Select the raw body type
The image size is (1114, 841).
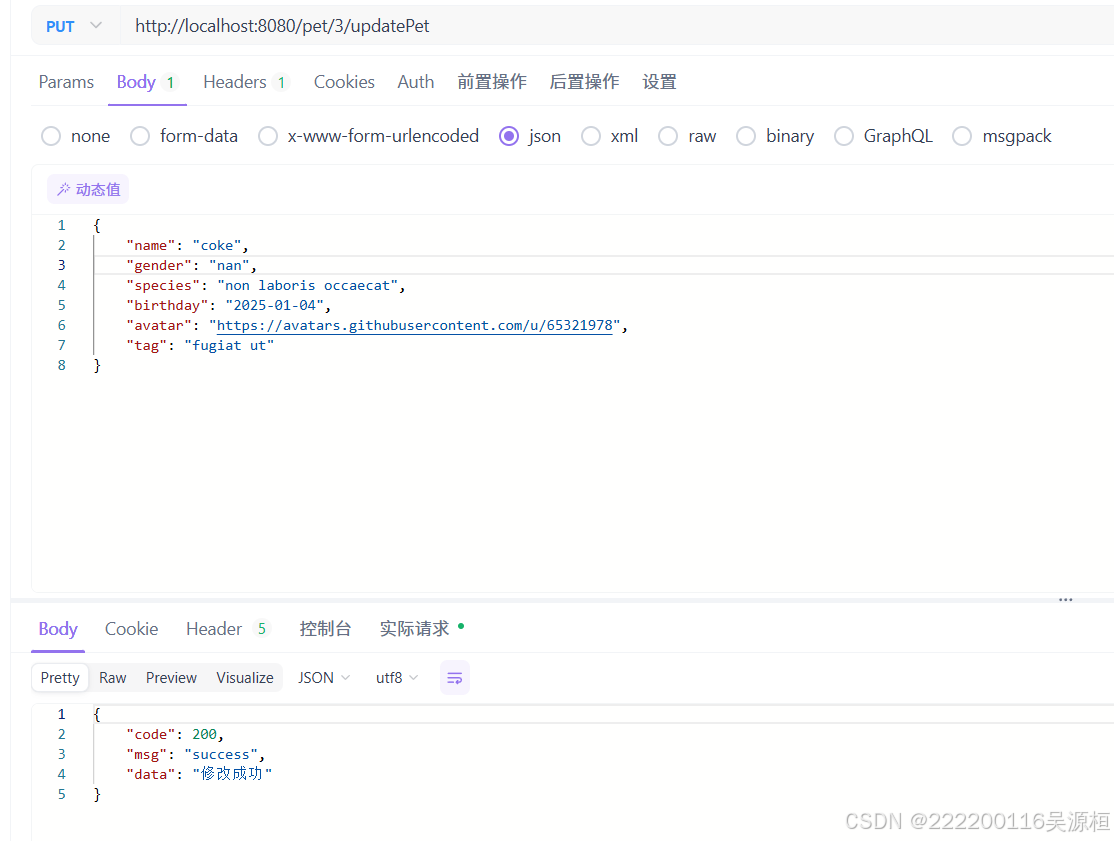click(x=687, y=136)
